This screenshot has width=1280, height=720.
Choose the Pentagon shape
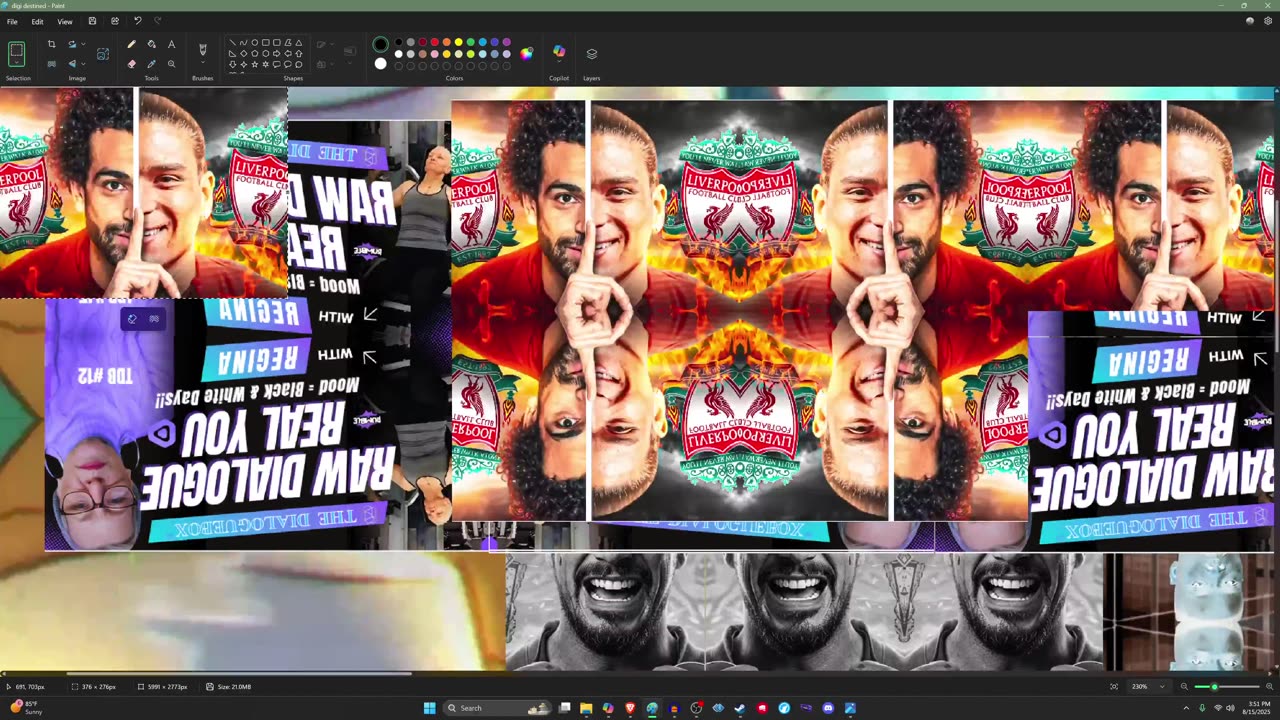(254, 53)
